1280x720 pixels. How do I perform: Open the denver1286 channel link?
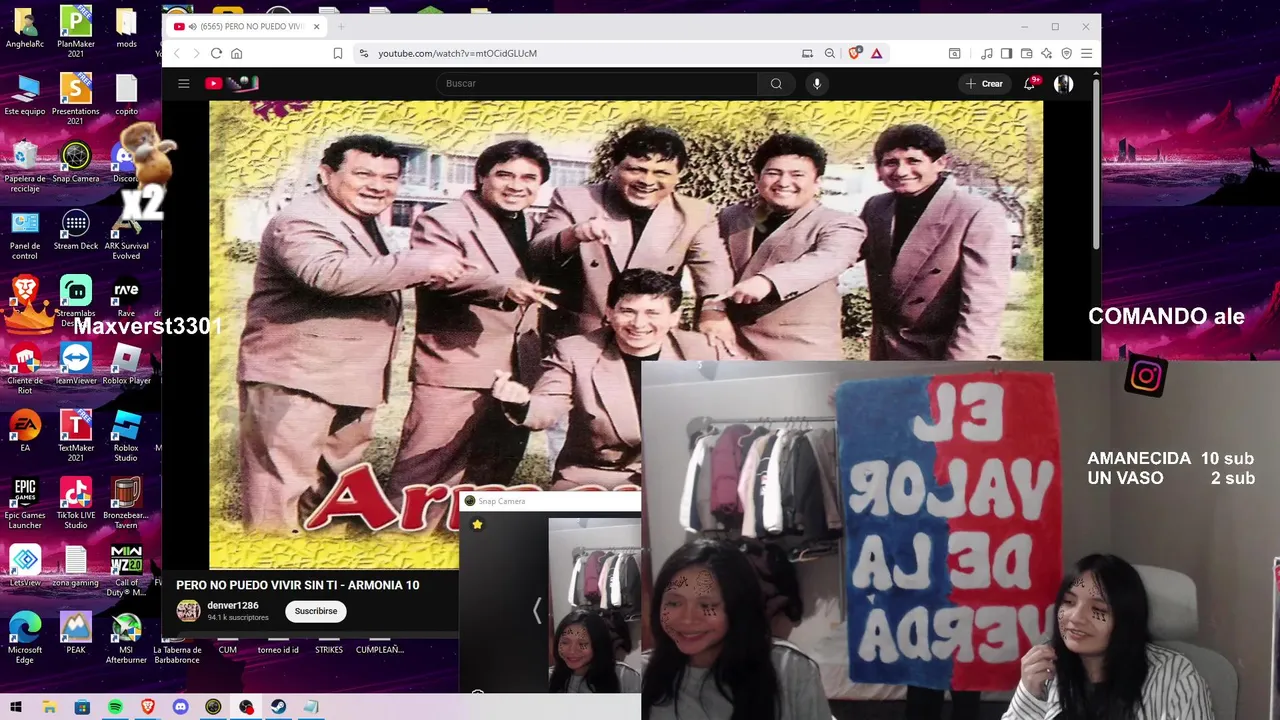[x=233, y=605]
